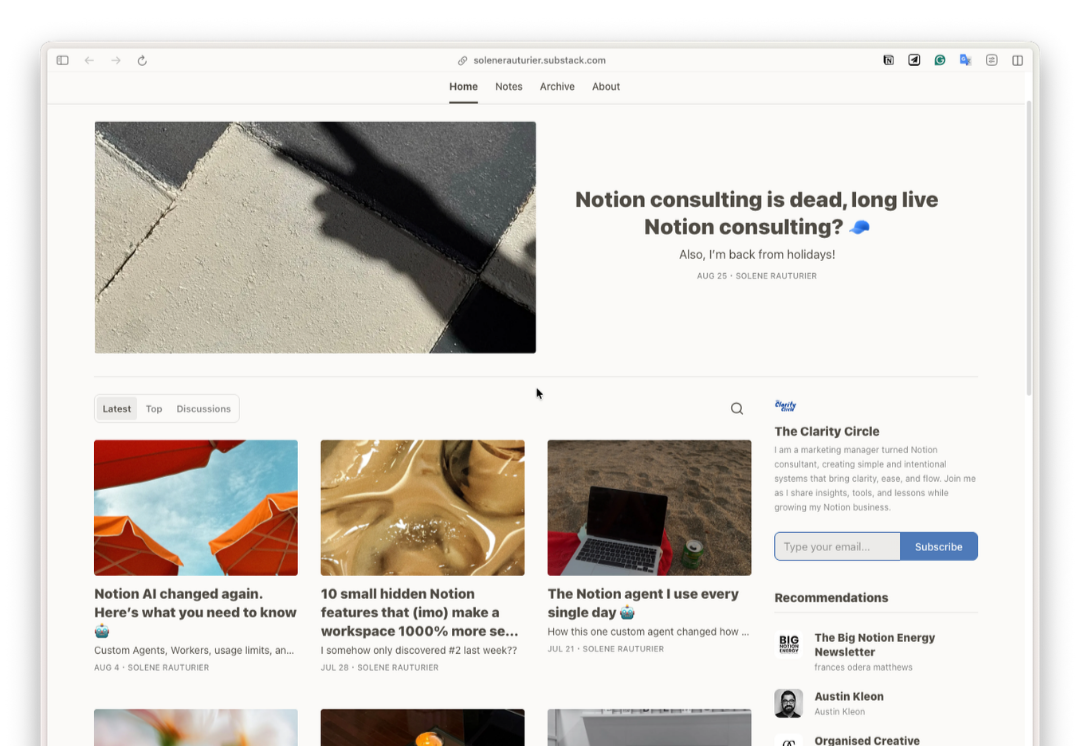1080x746 pixels.
Task: Click the 'frances odera matthews' author name
Action: (x=863, y=667)
